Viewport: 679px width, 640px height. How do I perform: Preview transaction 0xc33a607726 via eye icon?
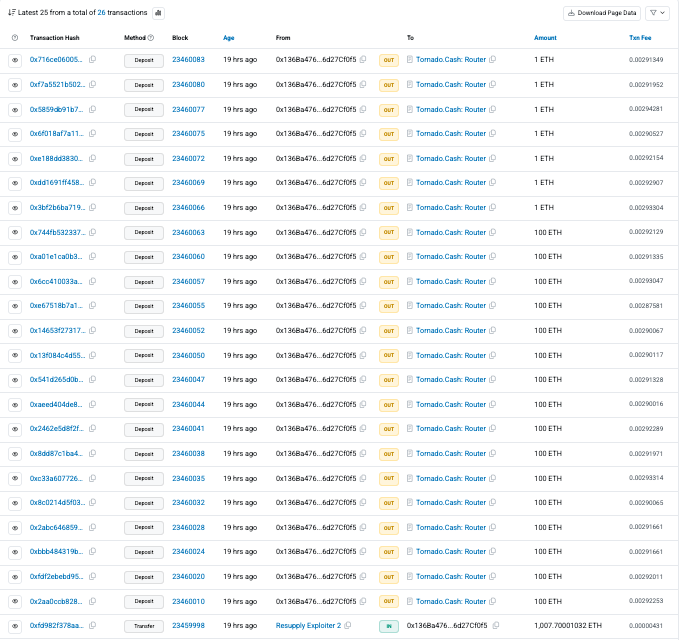15,478
